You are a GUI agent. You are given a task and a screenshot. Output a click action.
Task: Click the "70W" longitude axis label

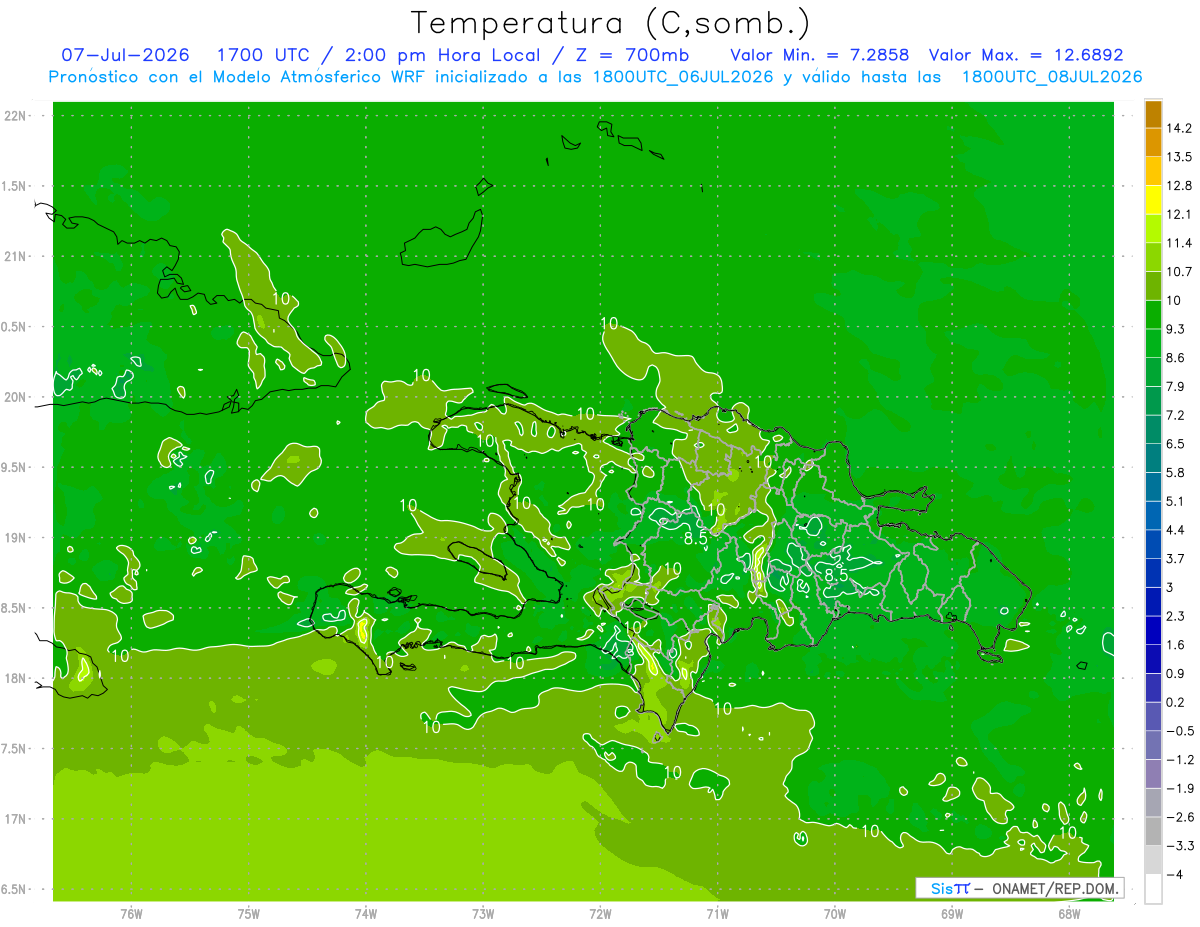click(834, 914)
